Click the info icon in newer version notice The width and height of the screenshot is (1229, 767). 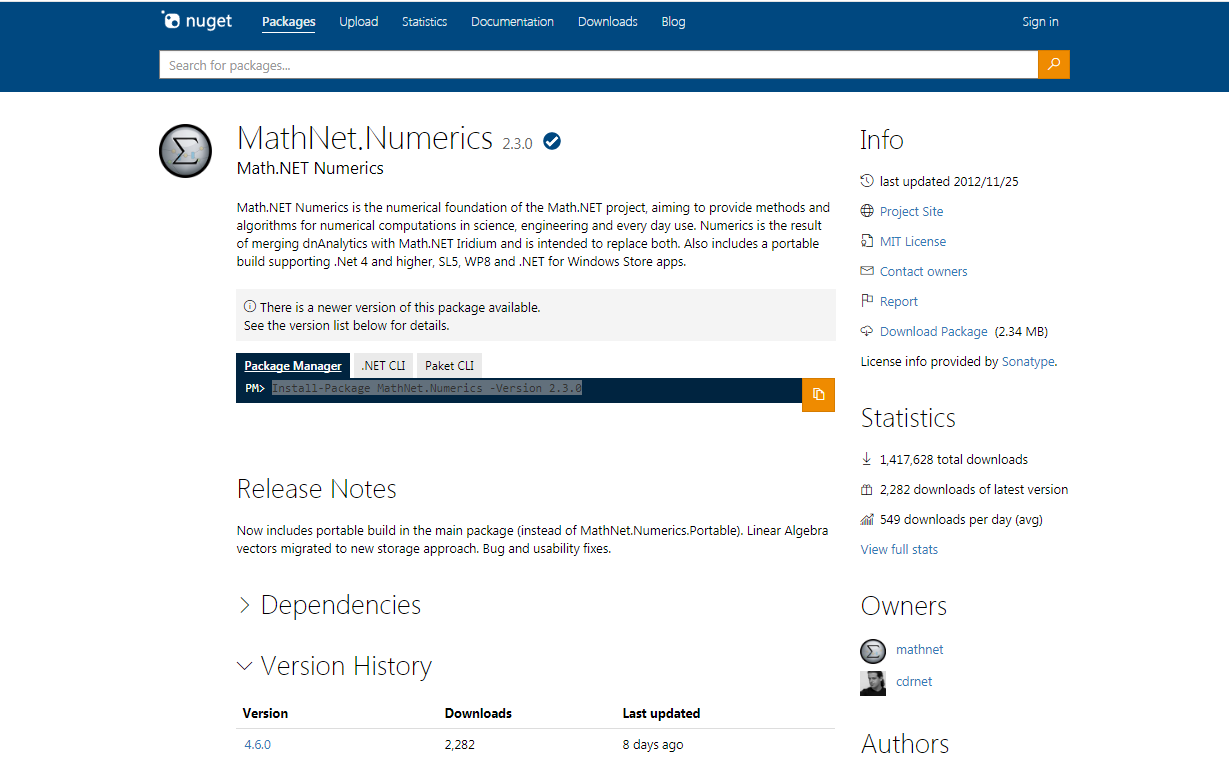coord(250,307)
